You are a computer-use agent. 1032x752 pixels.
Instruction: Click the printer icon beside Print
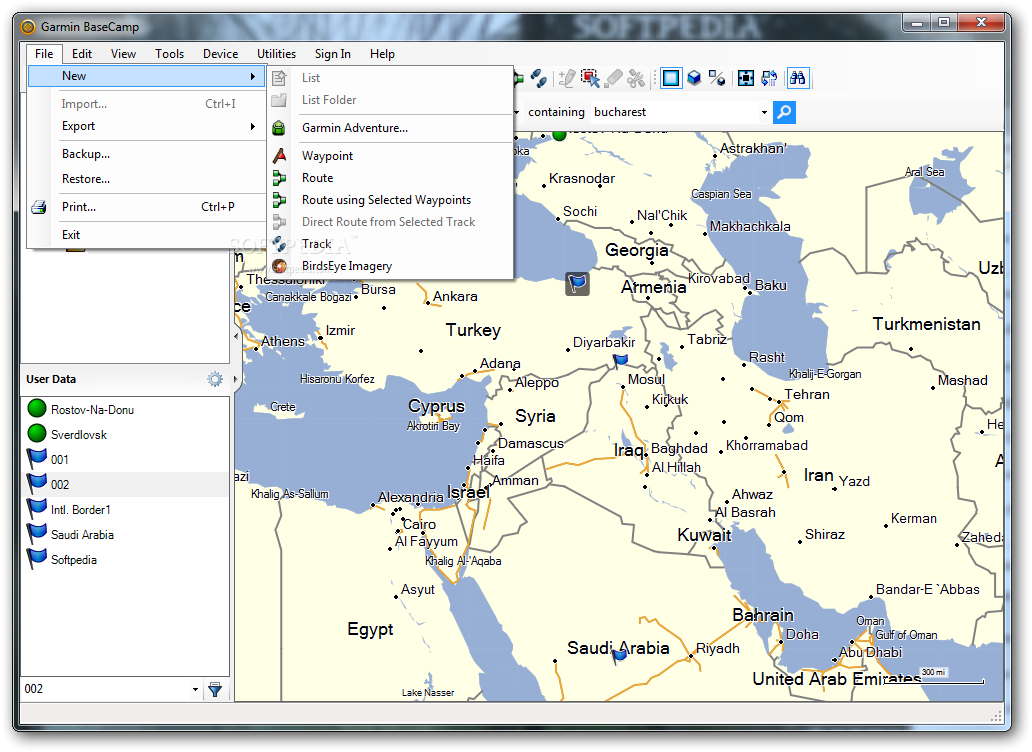[39, 207]
